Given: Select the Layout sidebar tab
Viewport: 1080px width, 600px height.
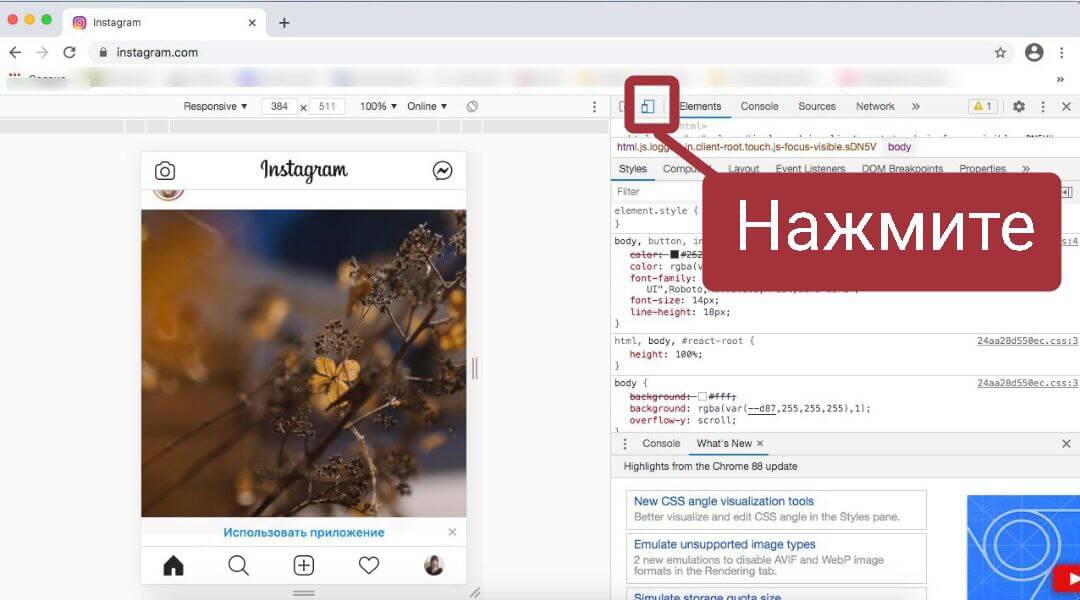Looking at the screenshot, I should point(743,169).
